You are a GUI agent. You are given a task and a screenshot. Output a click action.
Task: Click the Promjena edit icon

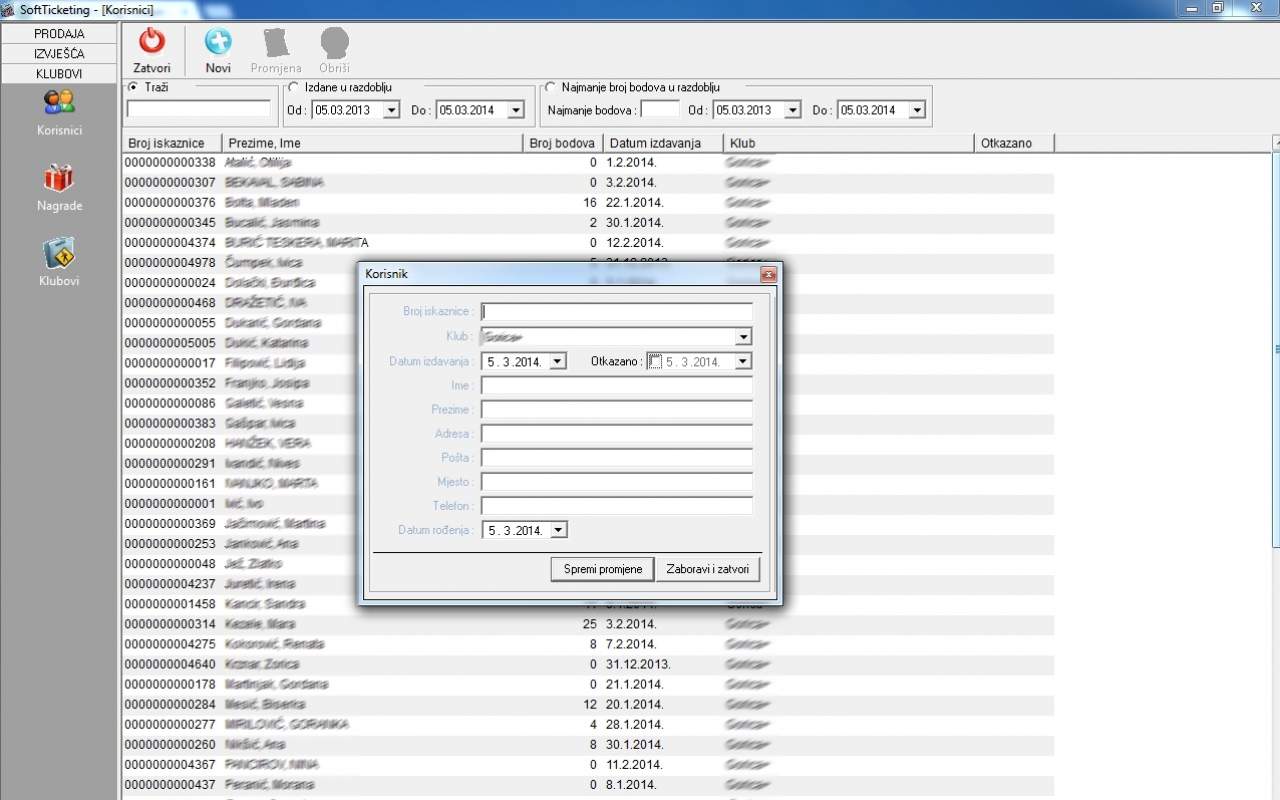(275, 42)
